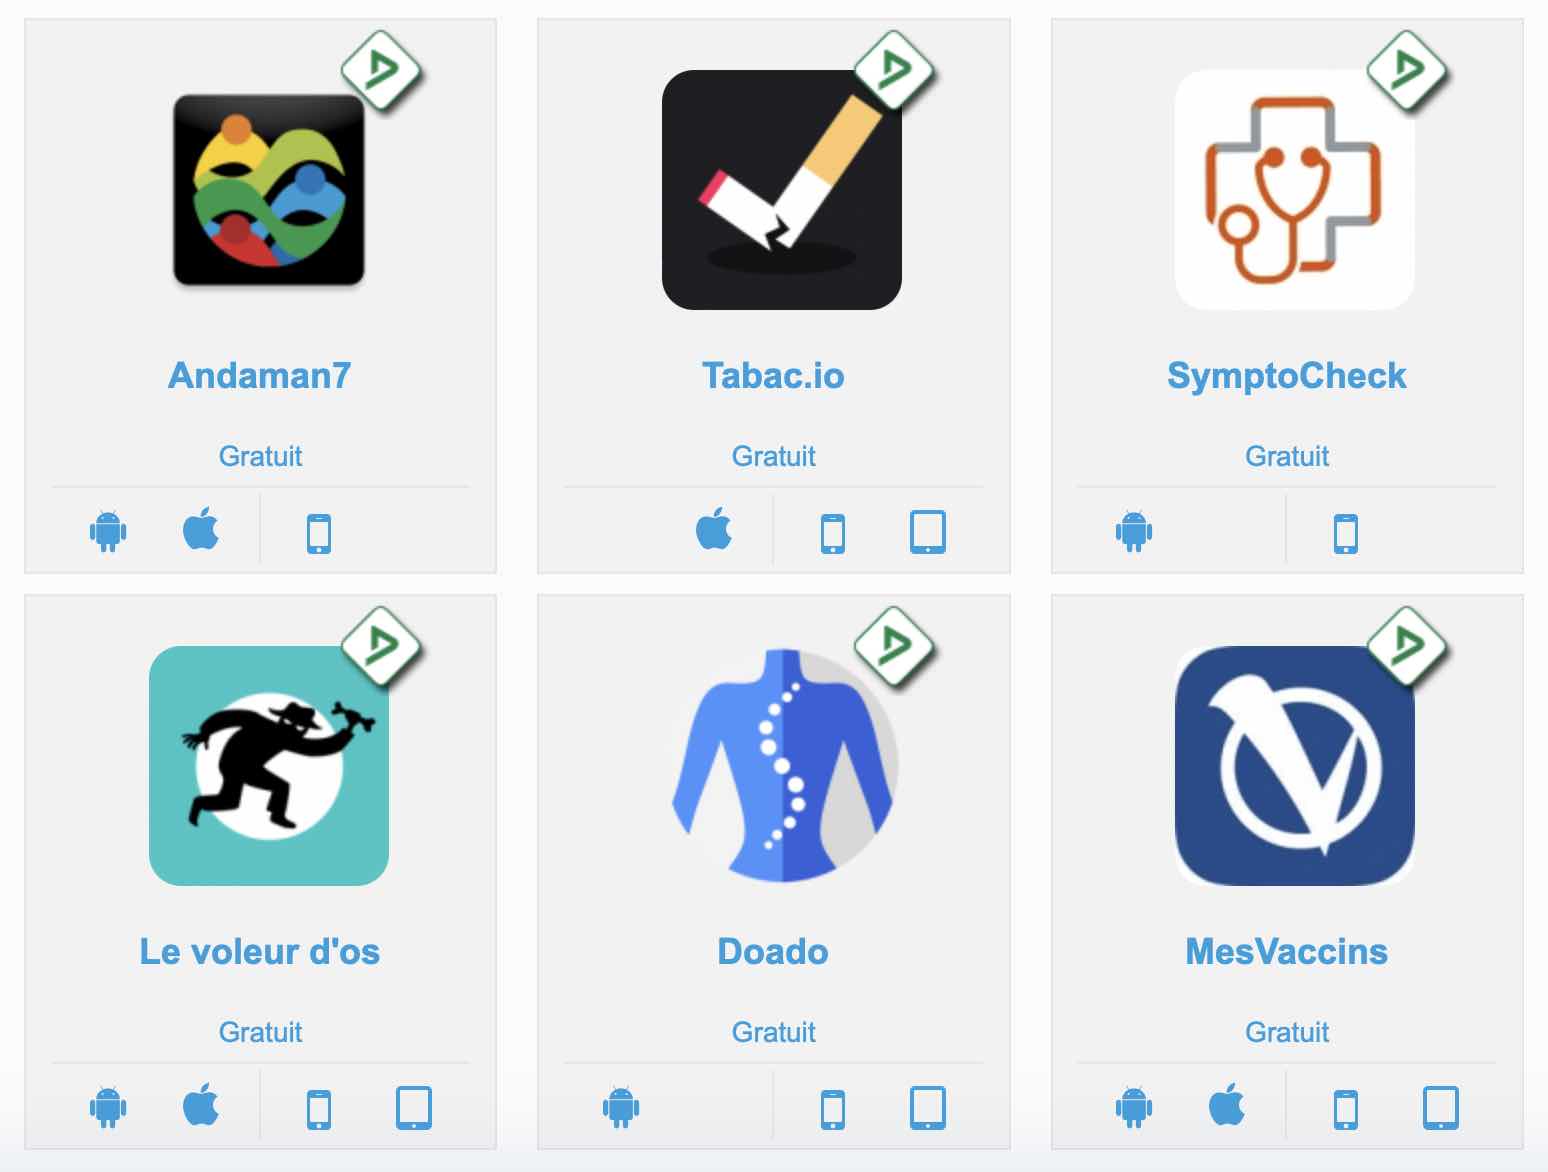Screen dimensions: 1548x1172
Task: Open the SymptoCheck title link
Action: coord(1287,375)
